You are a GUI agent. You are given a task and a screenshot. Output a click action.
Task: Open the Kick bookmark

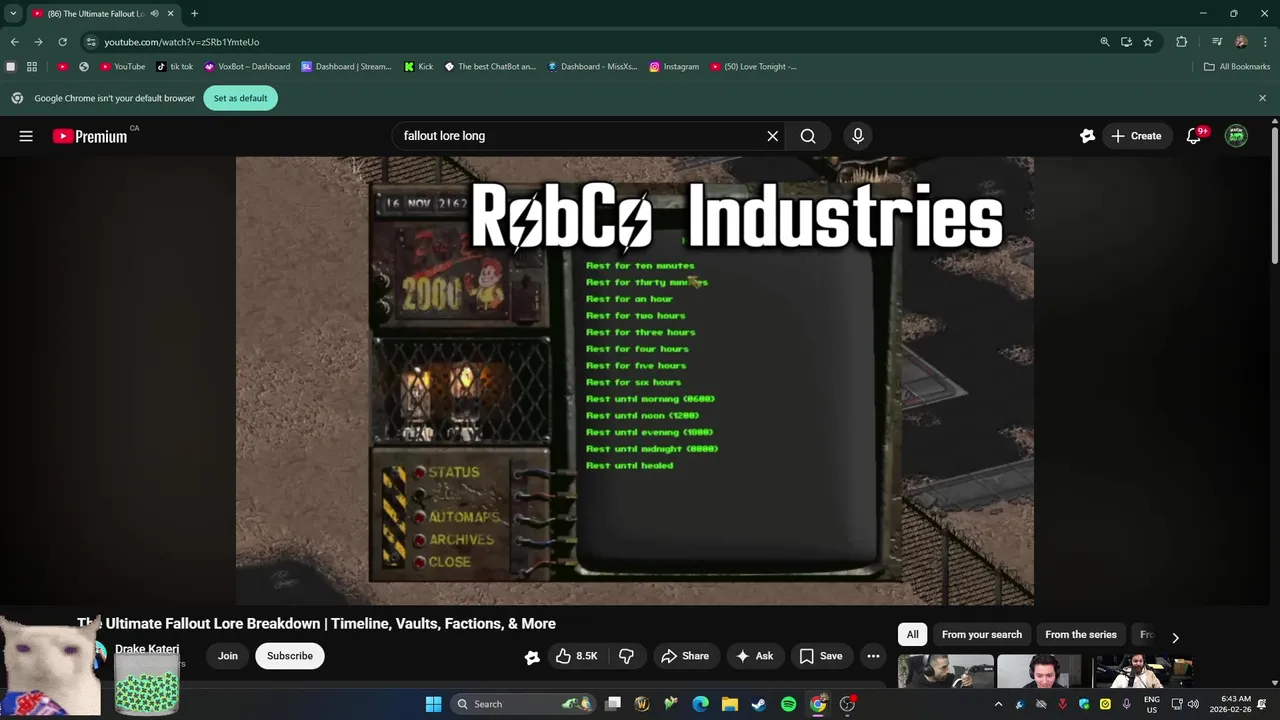pos(419,67)
